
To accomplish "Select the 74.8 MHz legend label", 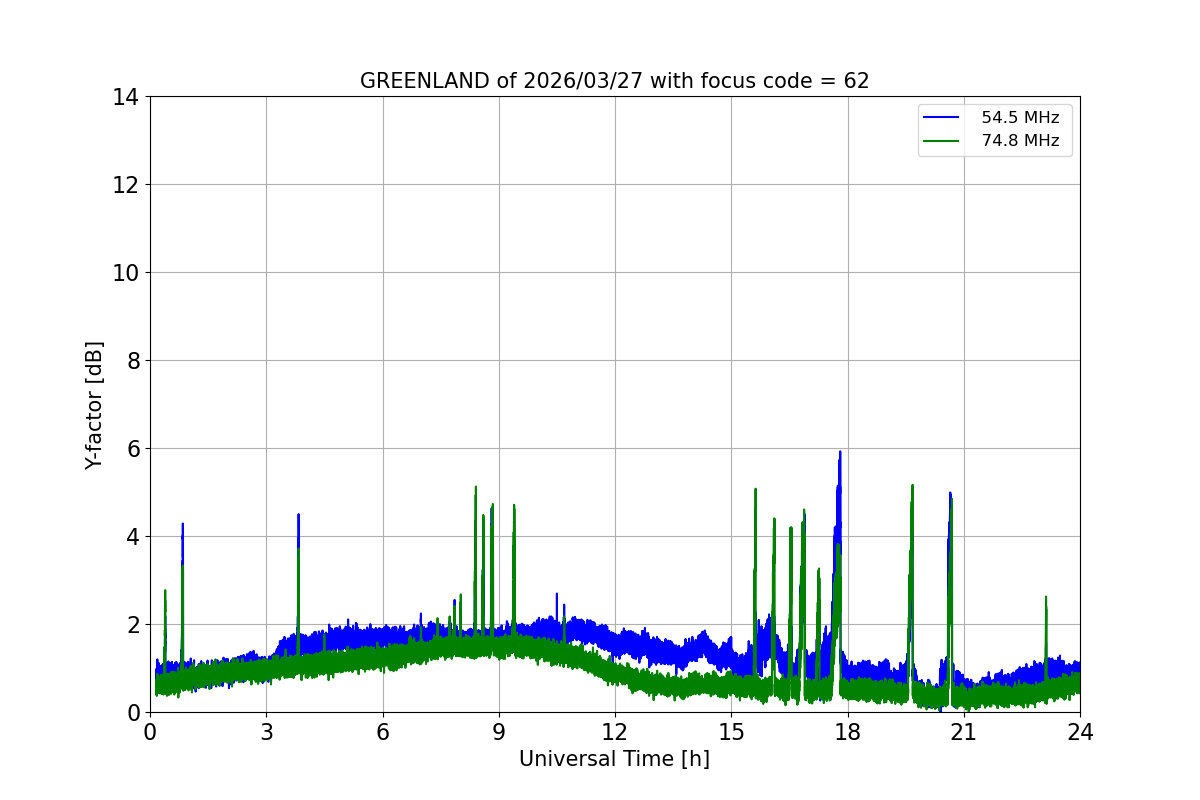I will coord(1020,141).
